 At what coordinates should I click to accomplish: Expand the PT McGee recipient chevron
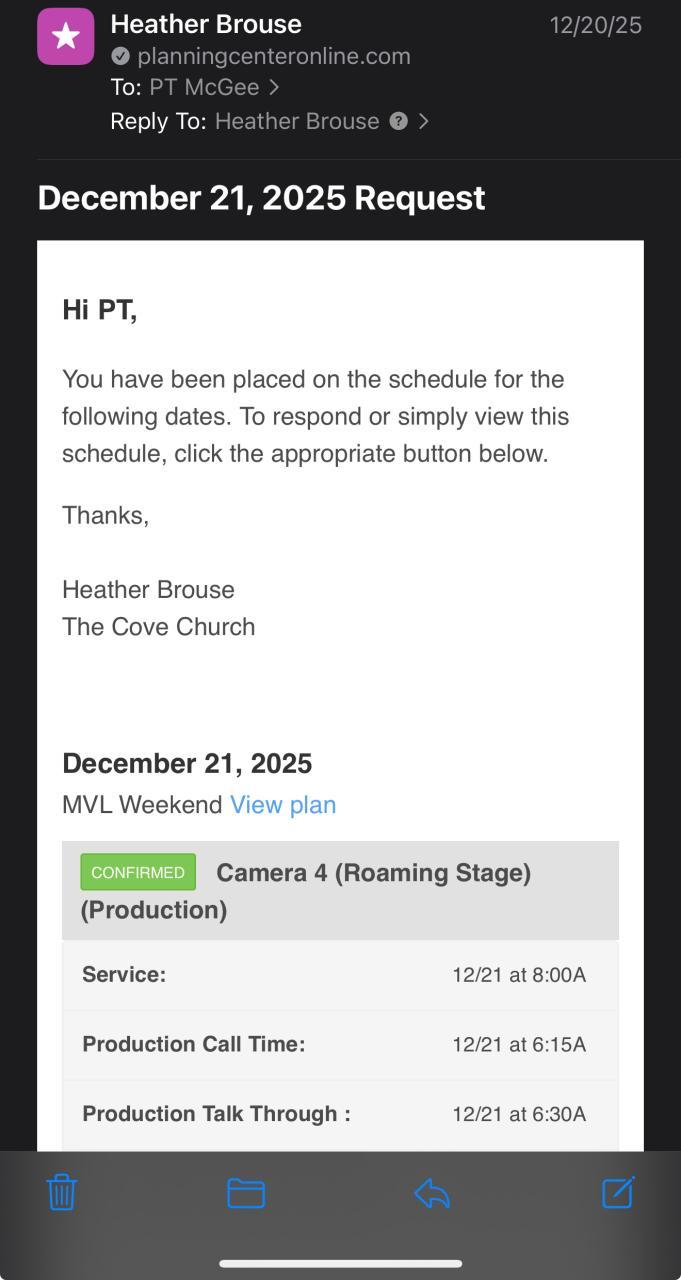click(274, 88)
